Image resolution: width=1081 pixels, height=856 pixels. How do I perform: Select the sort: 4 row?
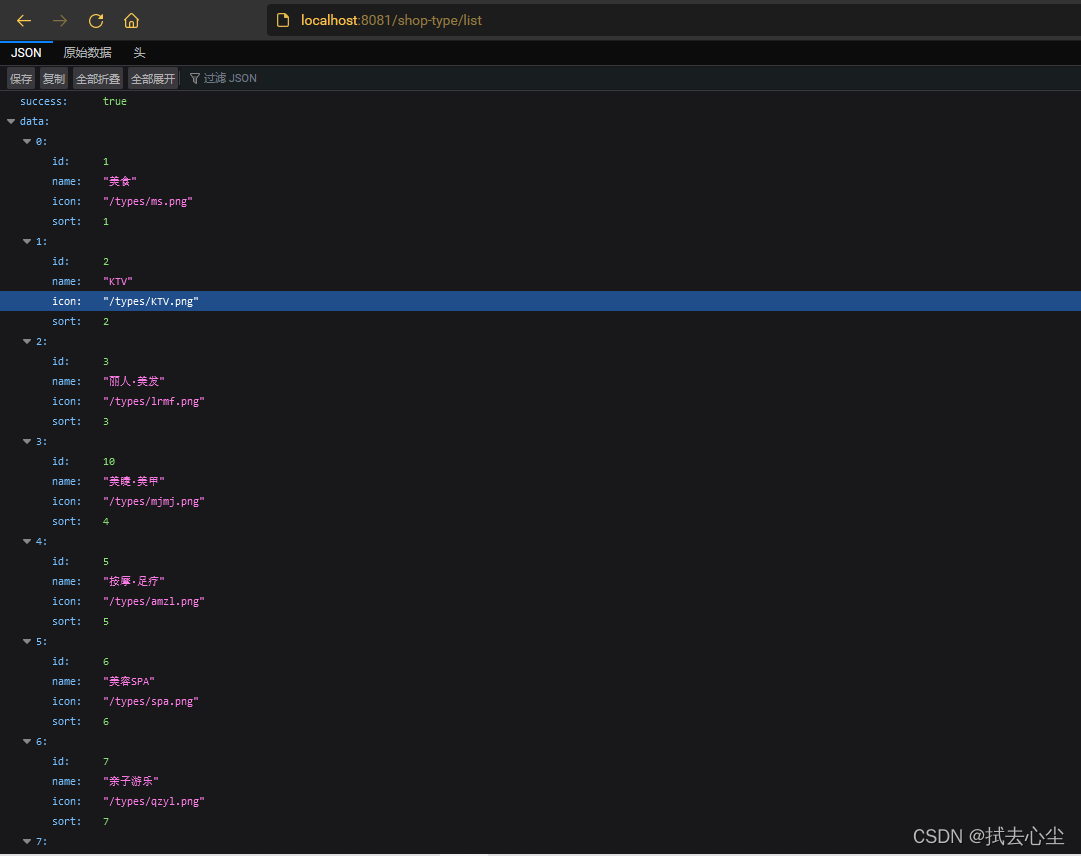point(540,521)
